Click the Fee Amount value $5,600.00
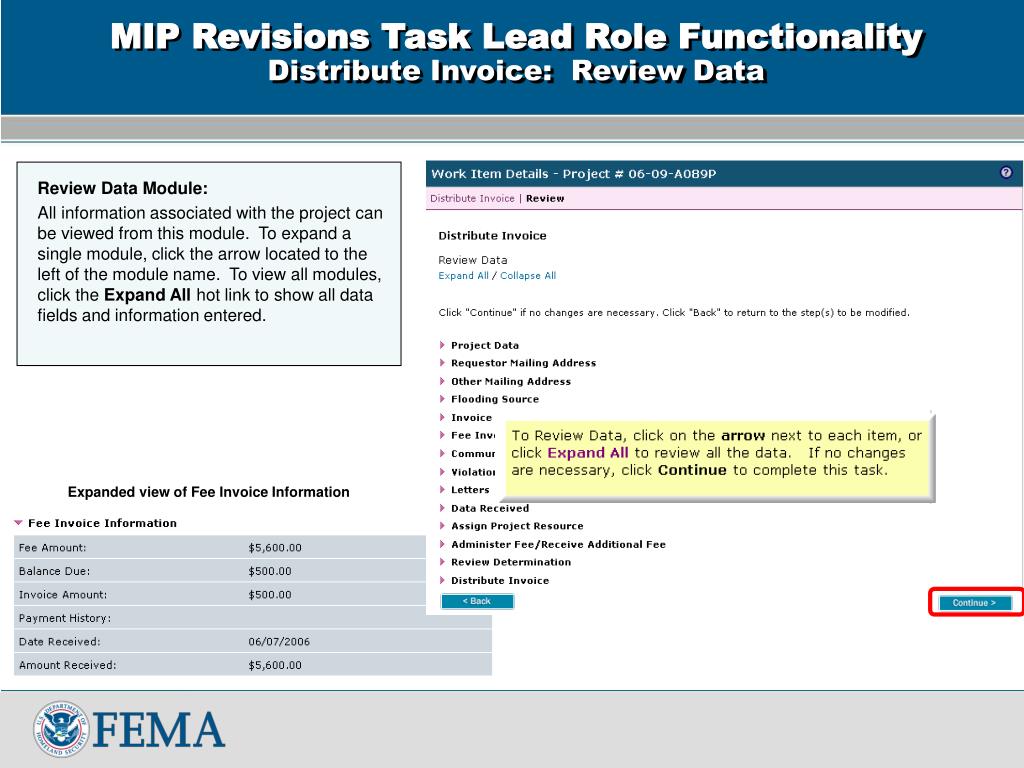 pyautogui.click(x=275, y=547)
